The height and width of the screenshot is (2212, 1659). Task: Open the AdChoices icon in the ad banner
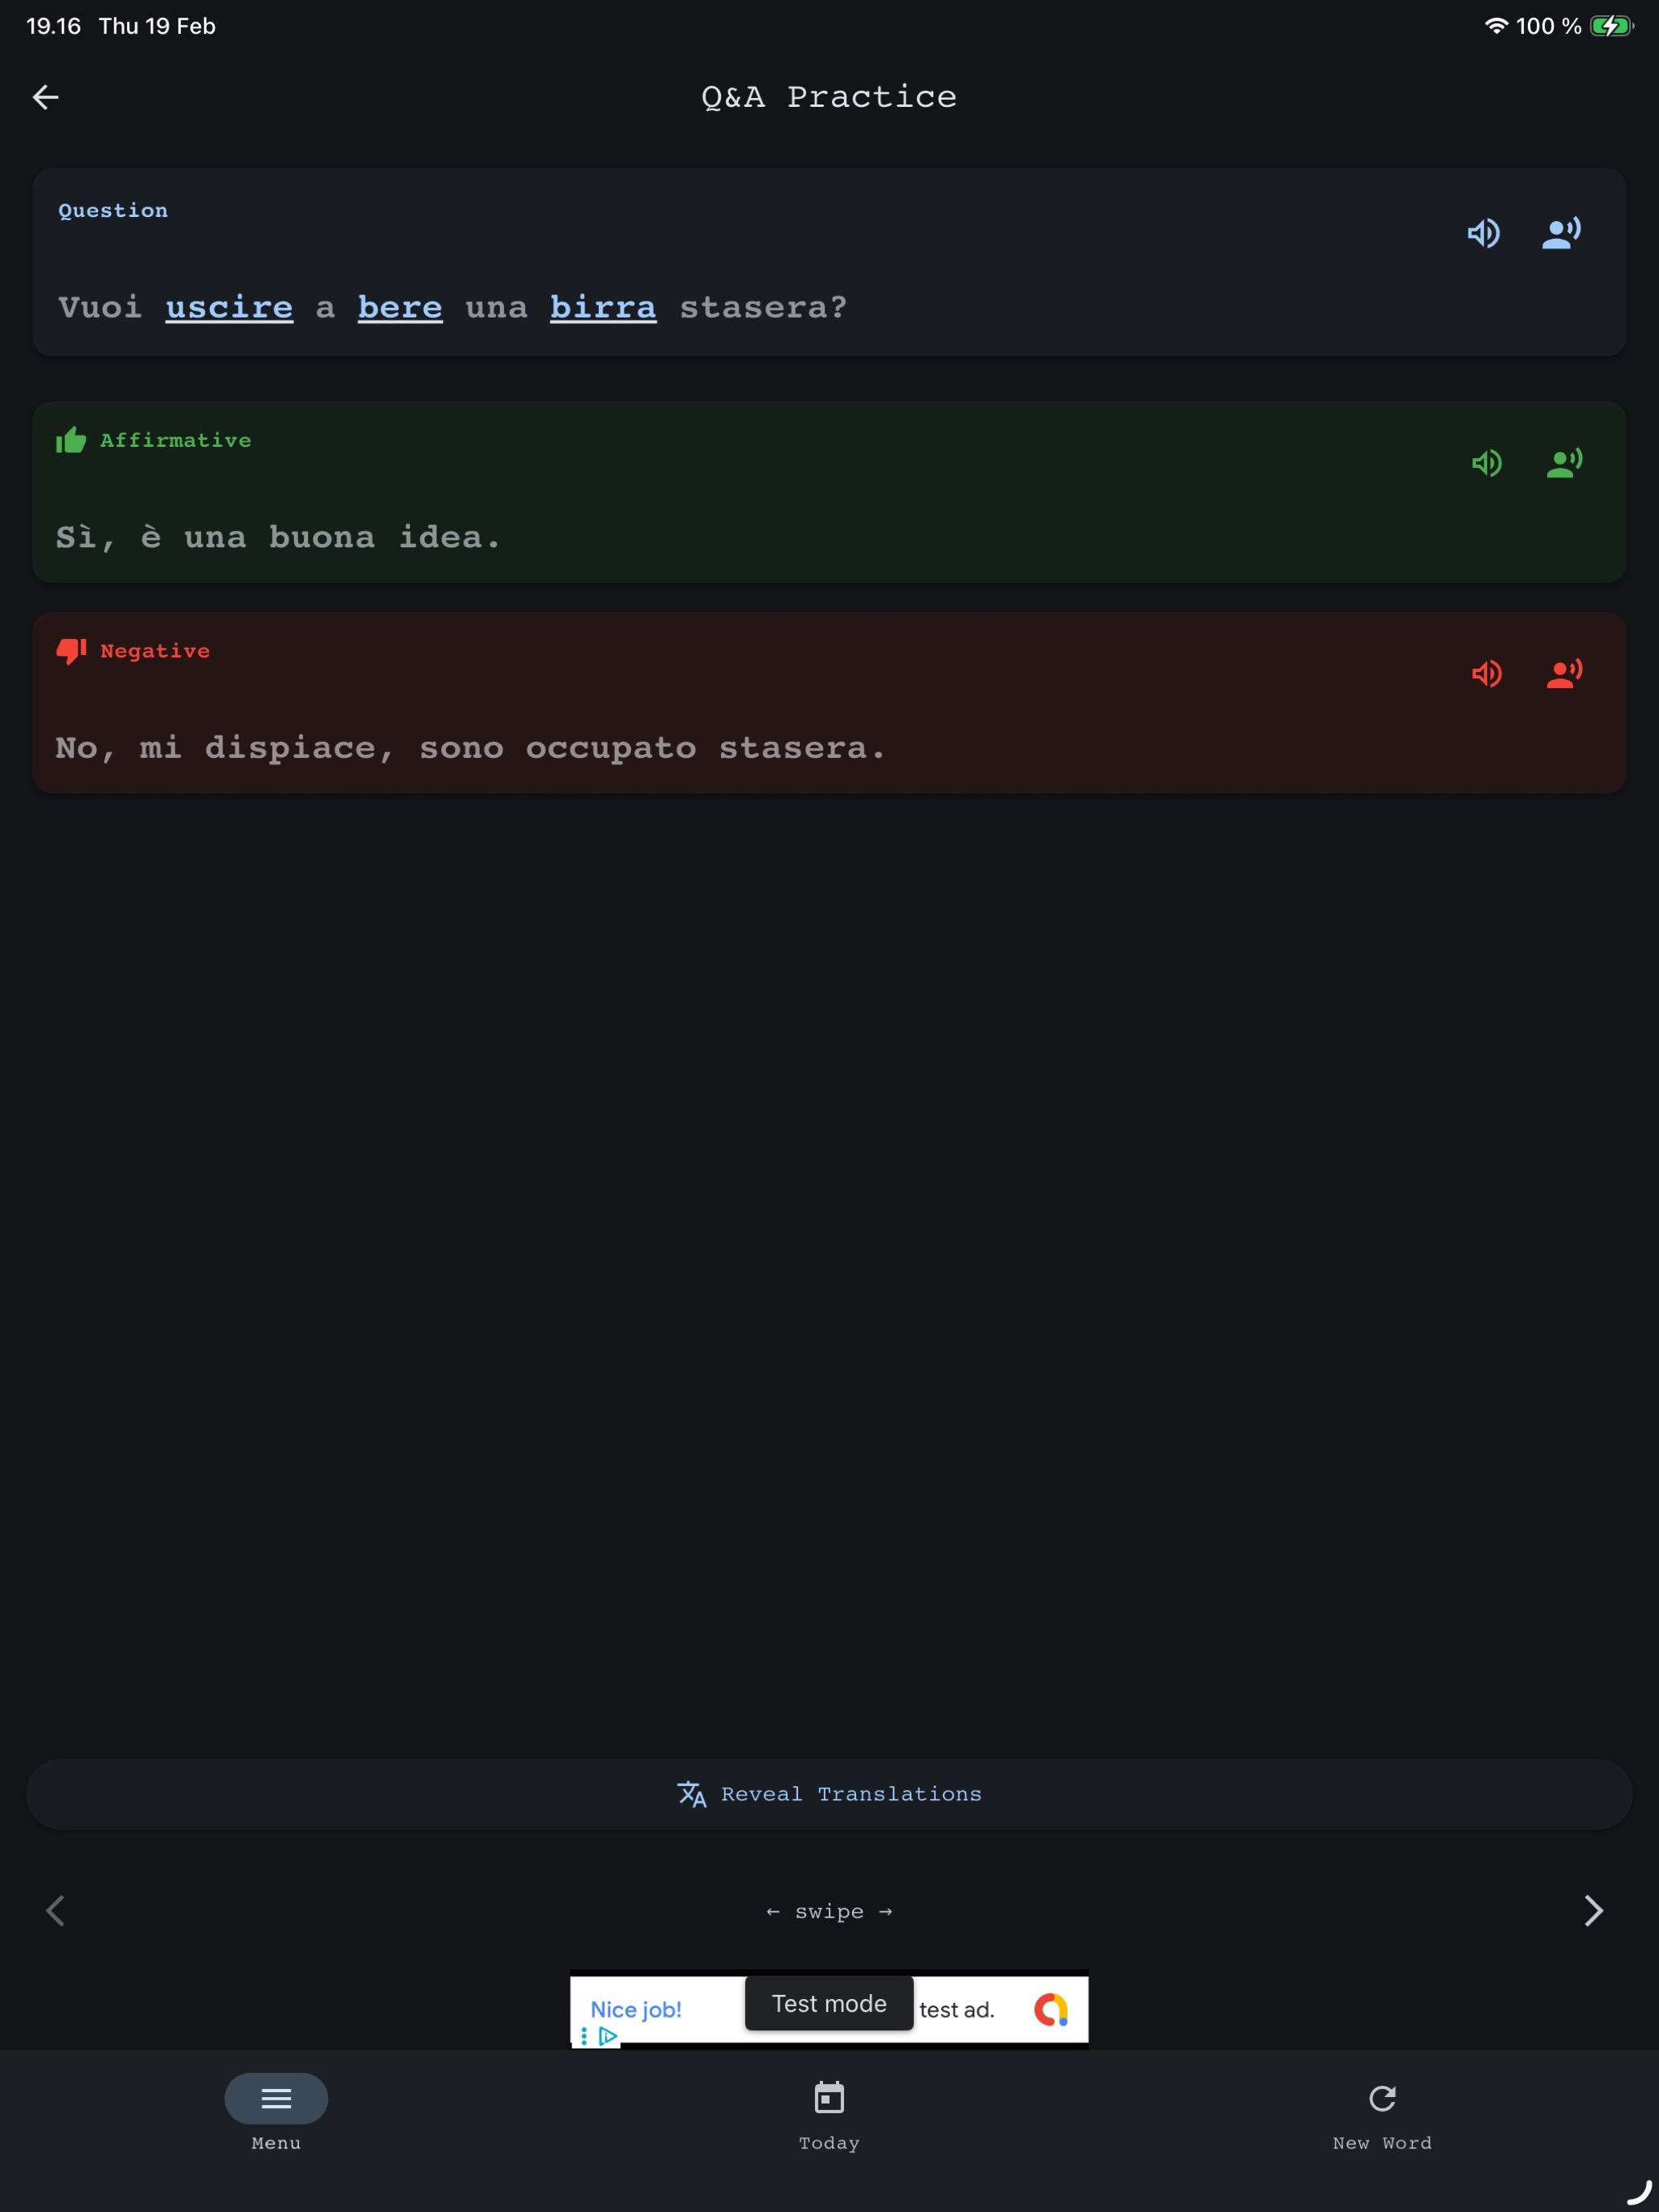607,2035
